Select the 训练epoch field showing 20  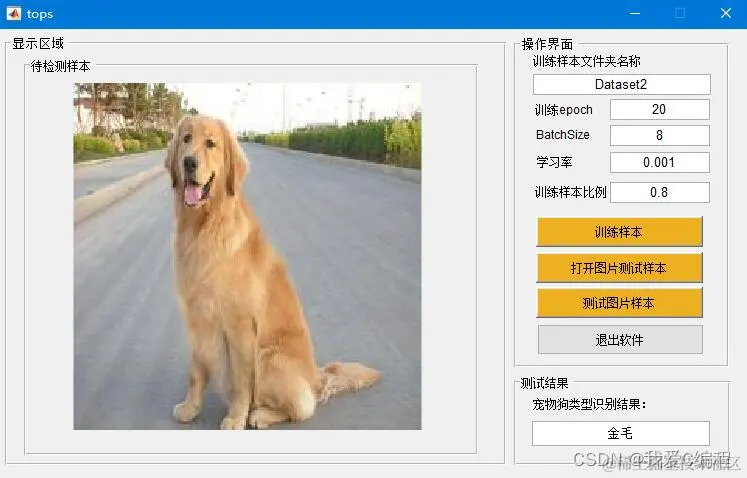(659, 110)
